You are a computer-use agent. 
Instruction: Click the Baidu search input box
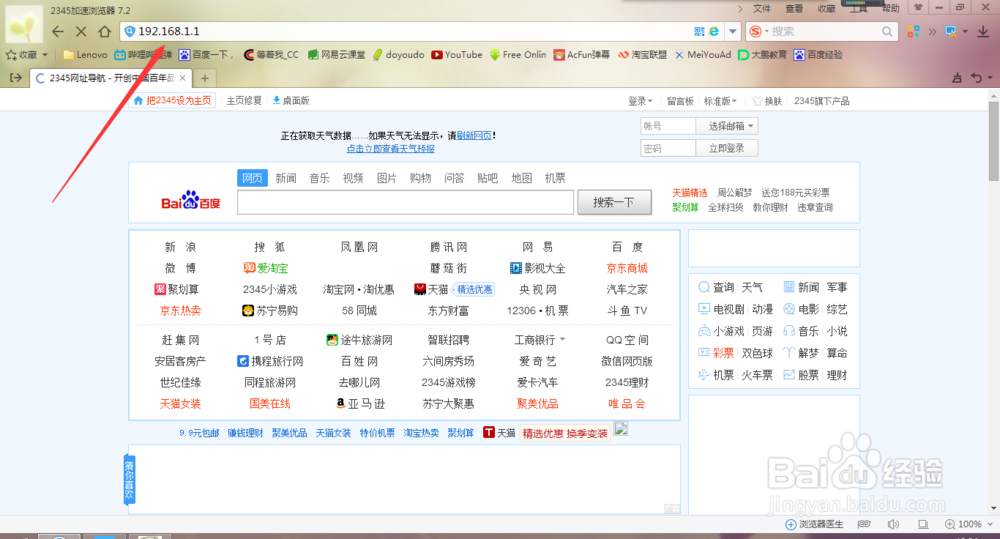pyautogui.click(x=406, y=202)
